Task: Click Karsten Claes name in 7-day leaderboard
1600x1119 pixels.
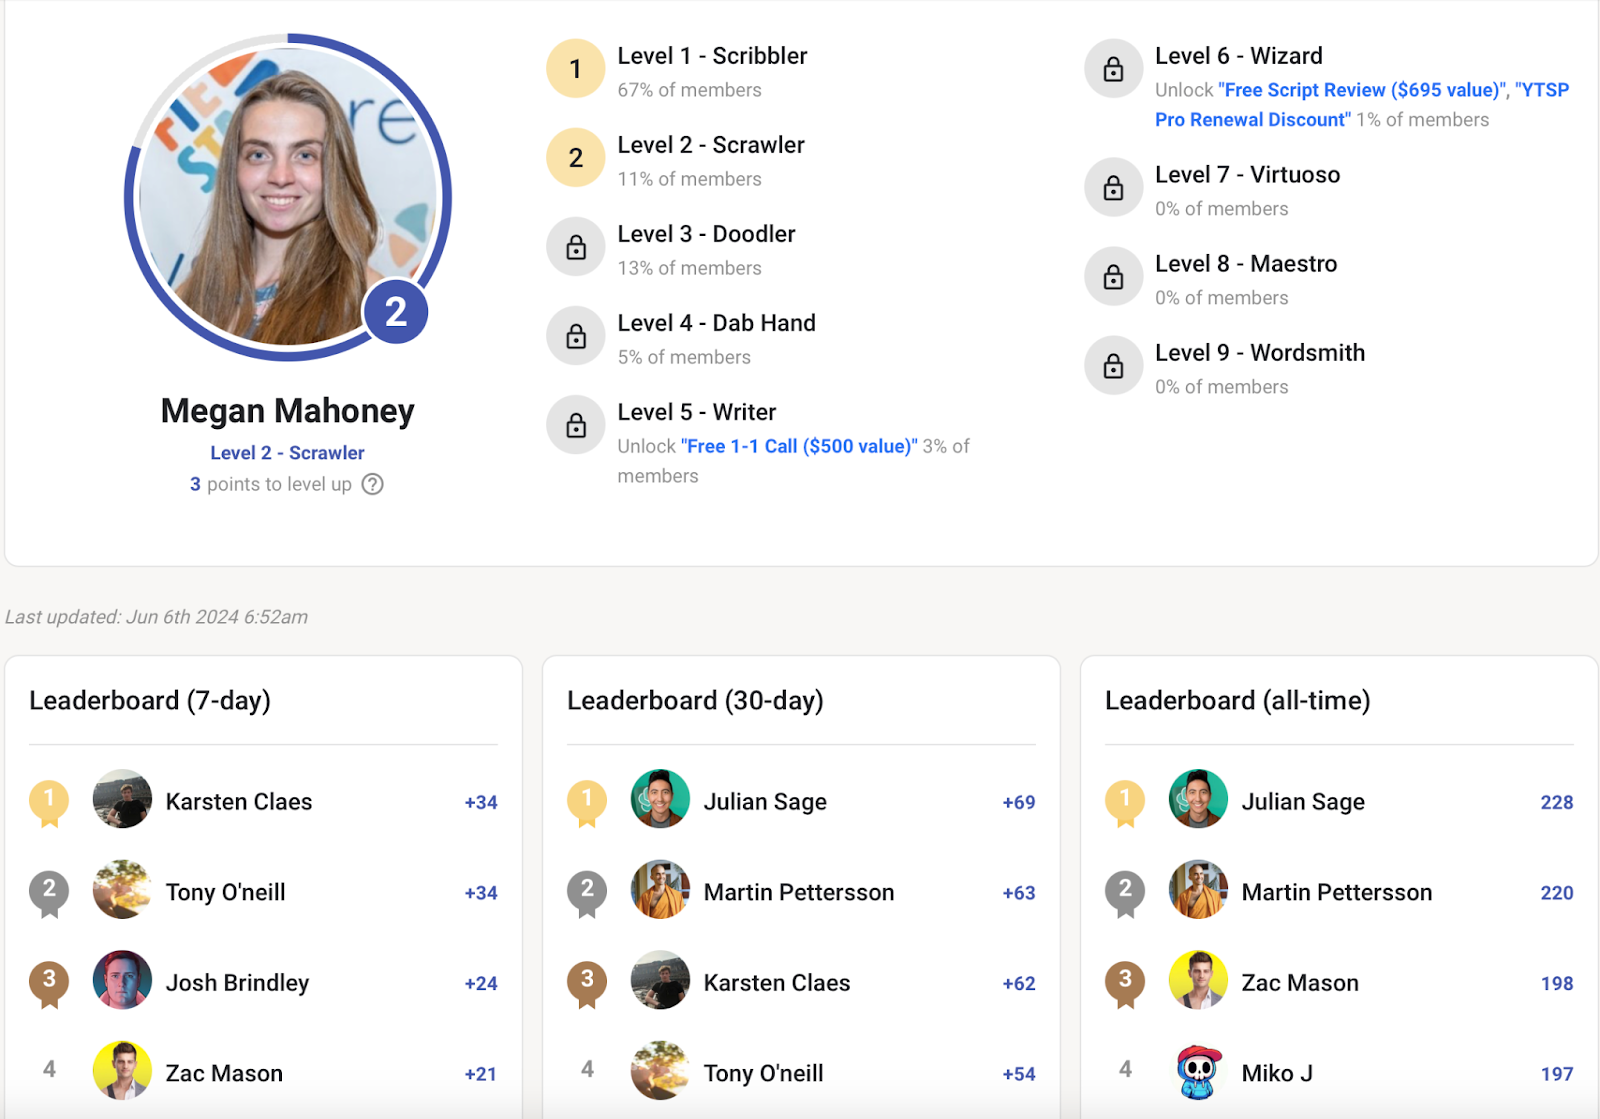Action: pos(239,802)
